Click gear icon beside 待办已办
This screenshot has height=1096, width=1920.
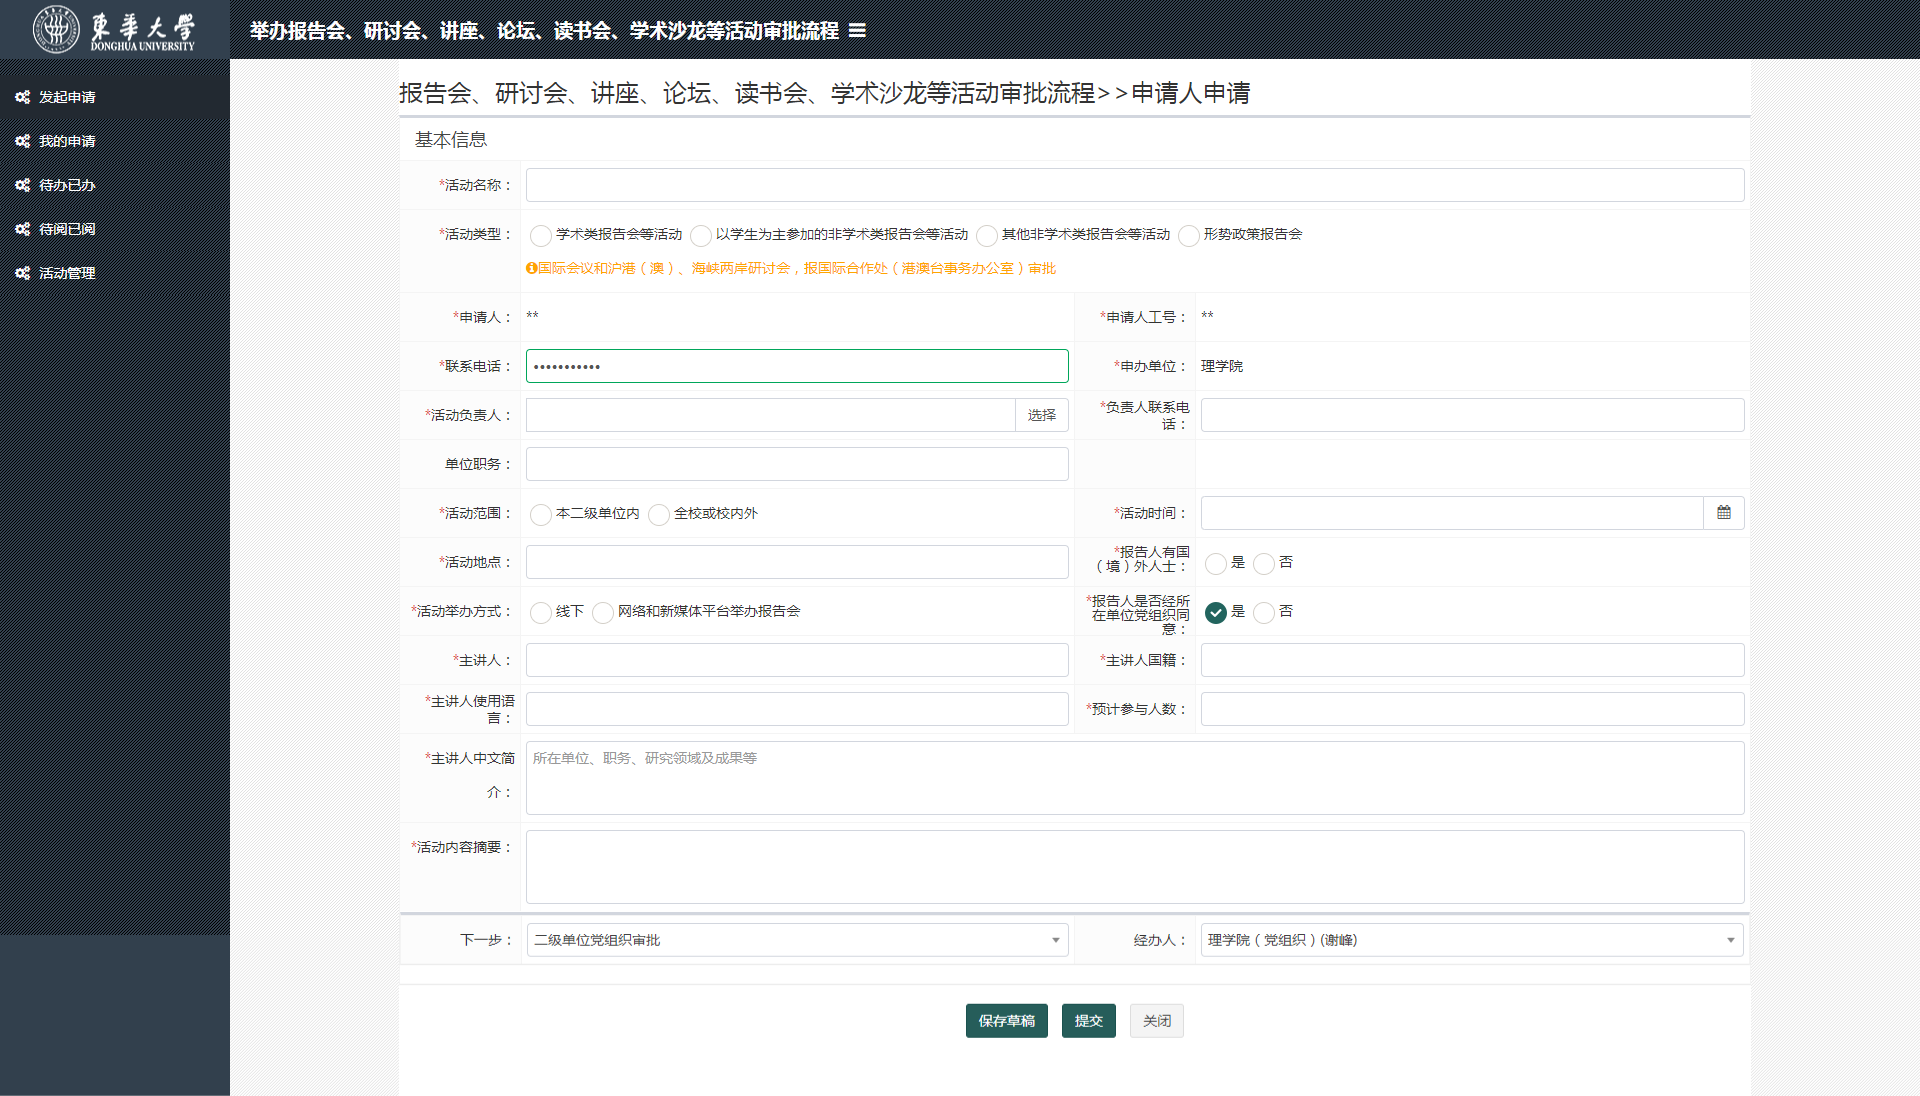tap(22, 185)
